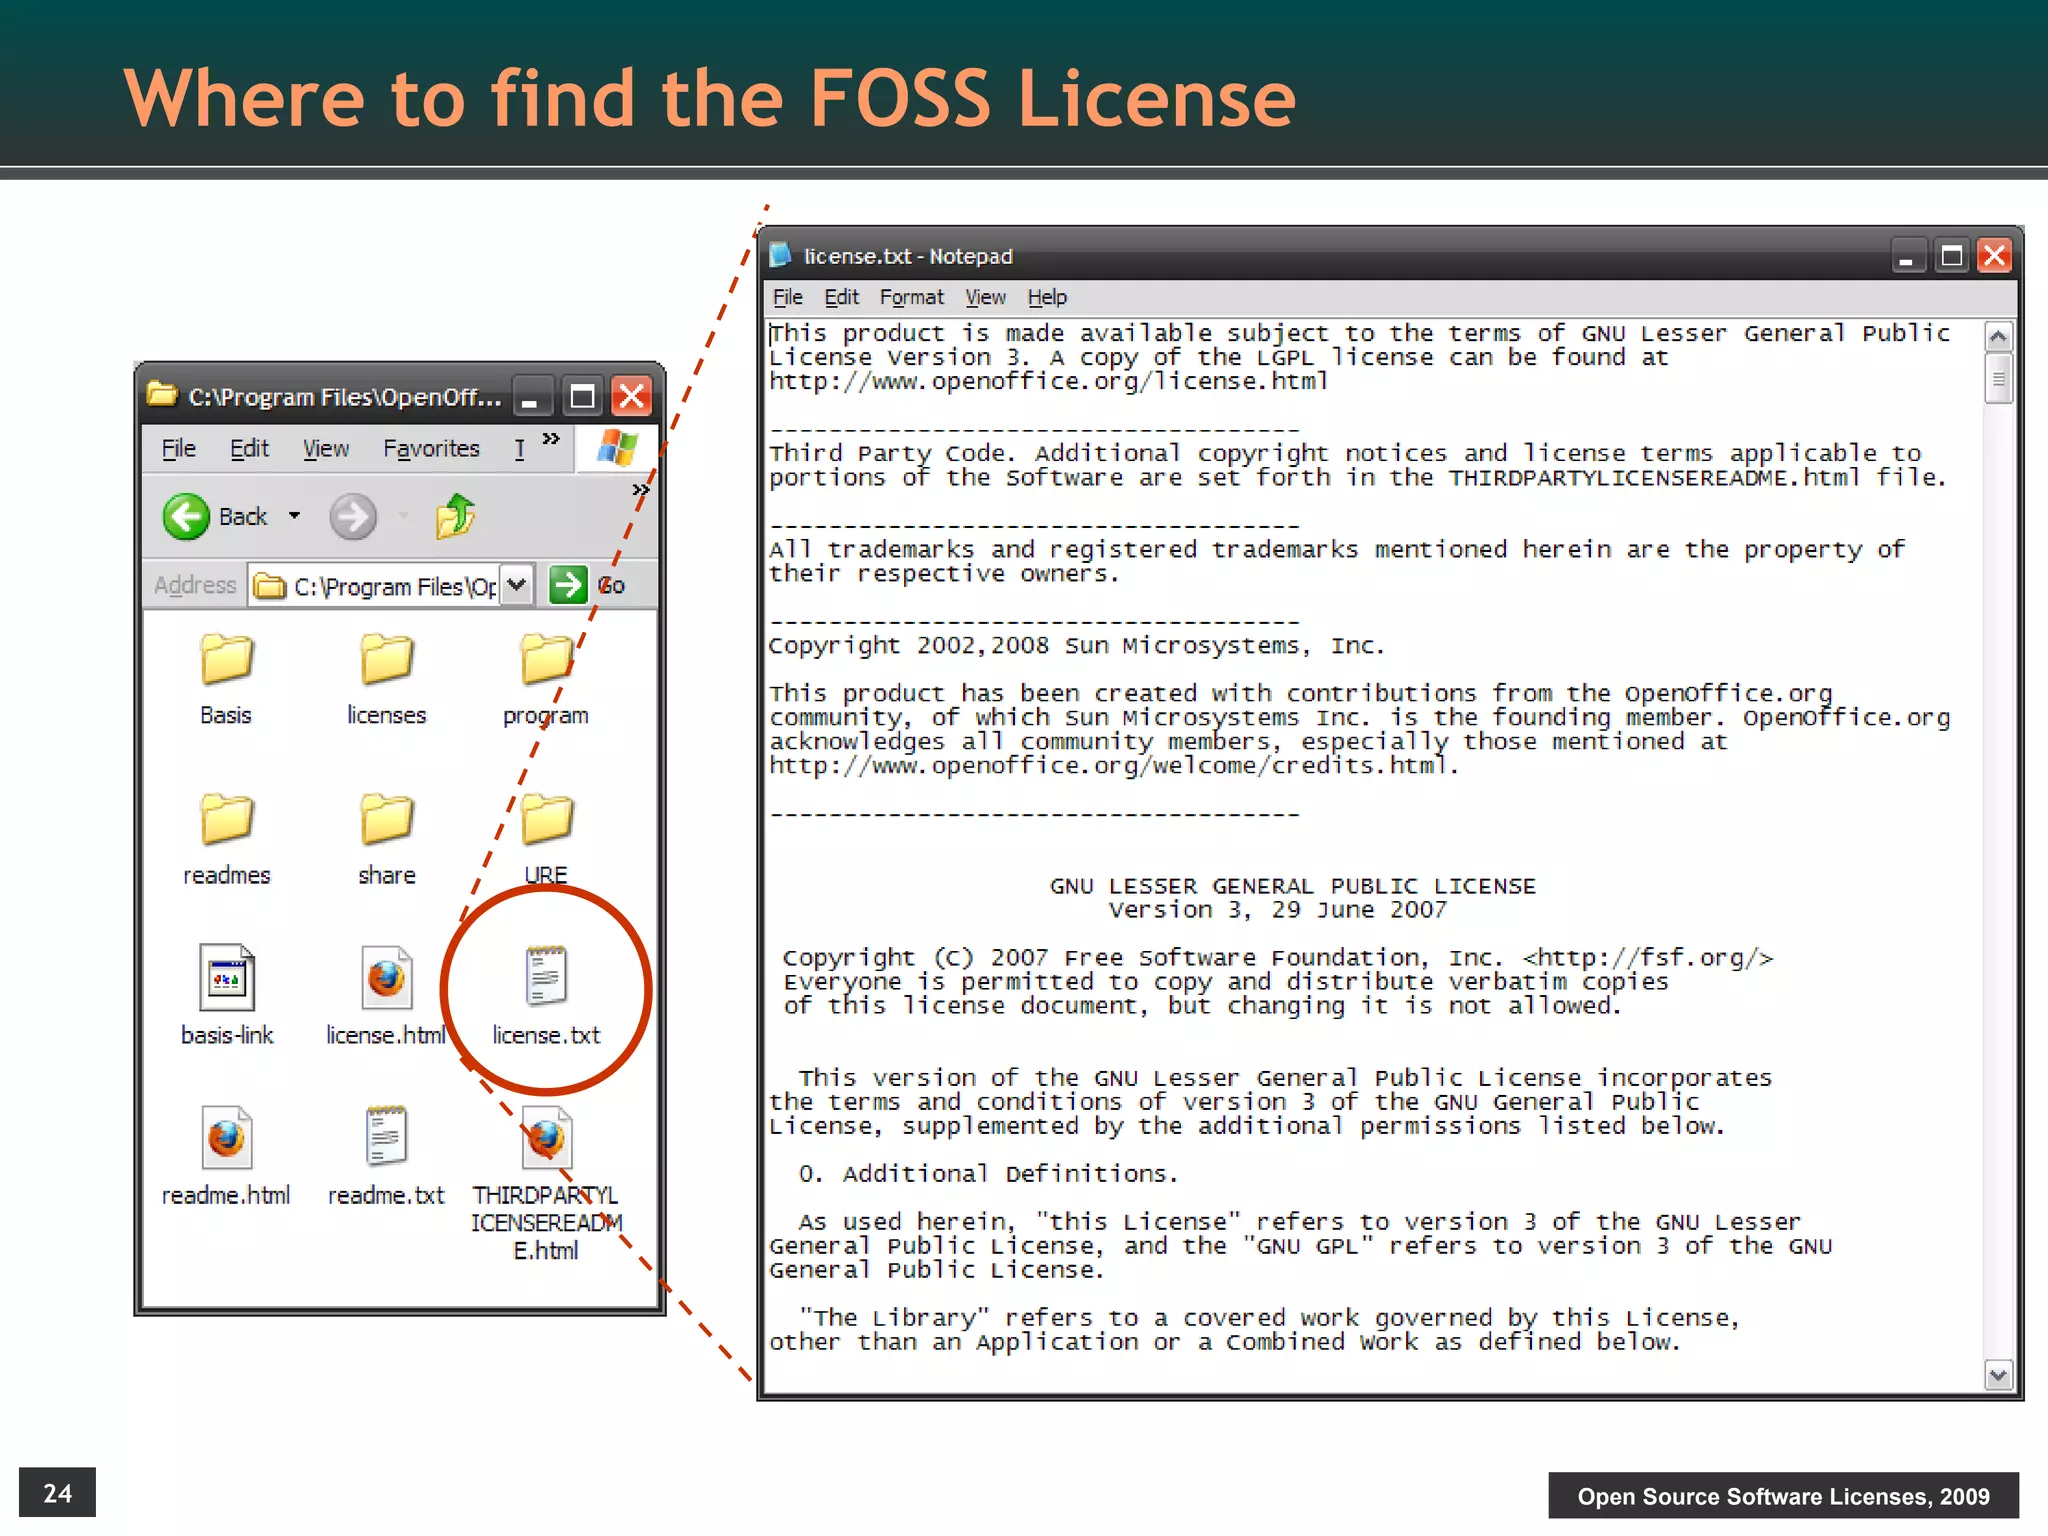
Task: Expand the Address bar dropdown arrow
Action: click(x=517, y=585)
